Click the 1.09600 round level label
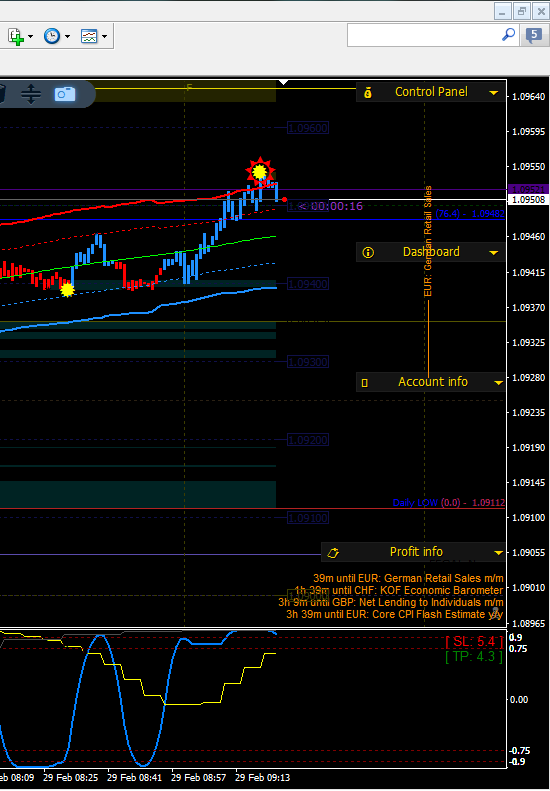This screenshot has width=550, height=791. click(308, 128)
